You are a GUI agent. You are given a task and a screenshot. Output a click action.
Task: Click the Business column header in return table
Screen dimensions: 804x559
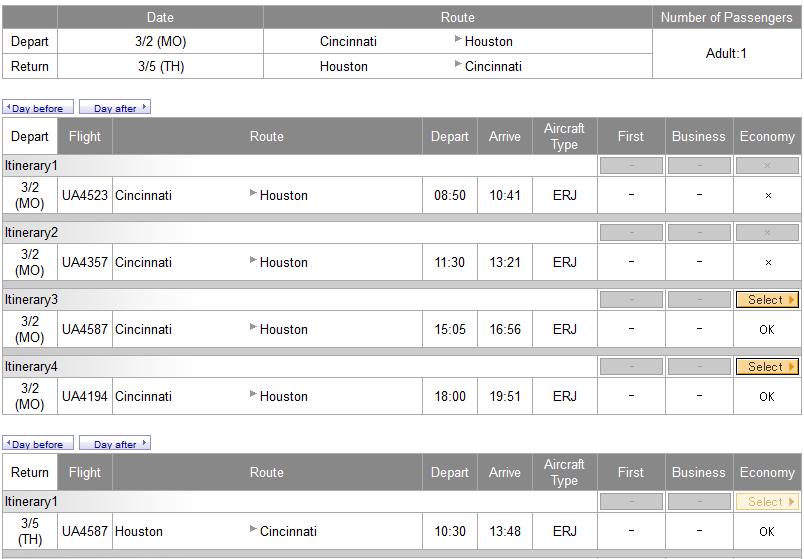699,472
